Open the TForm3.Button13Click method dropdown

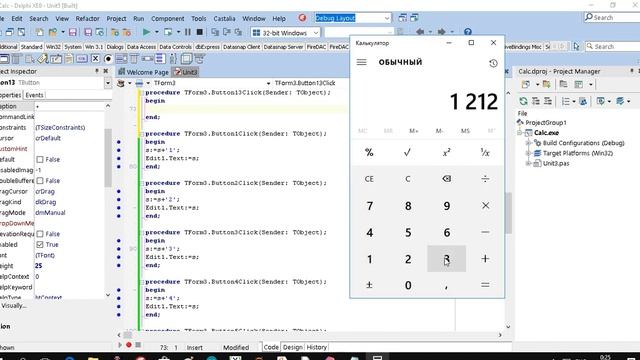305,83
